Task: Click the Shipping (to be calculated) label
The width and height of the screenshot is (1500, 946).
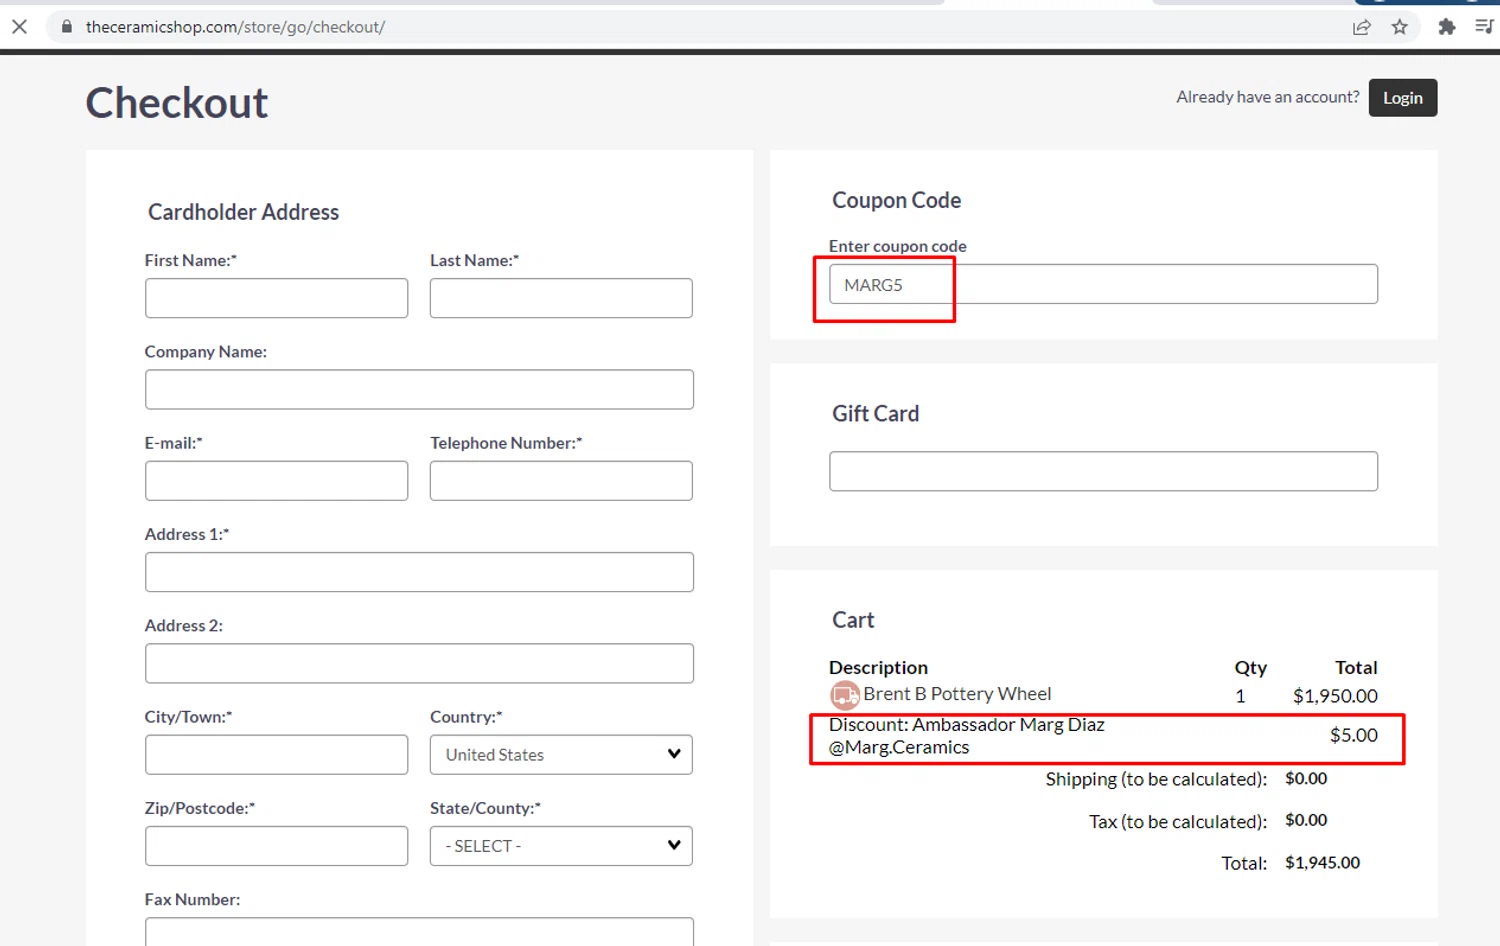Action: [x=1156, y=779]
